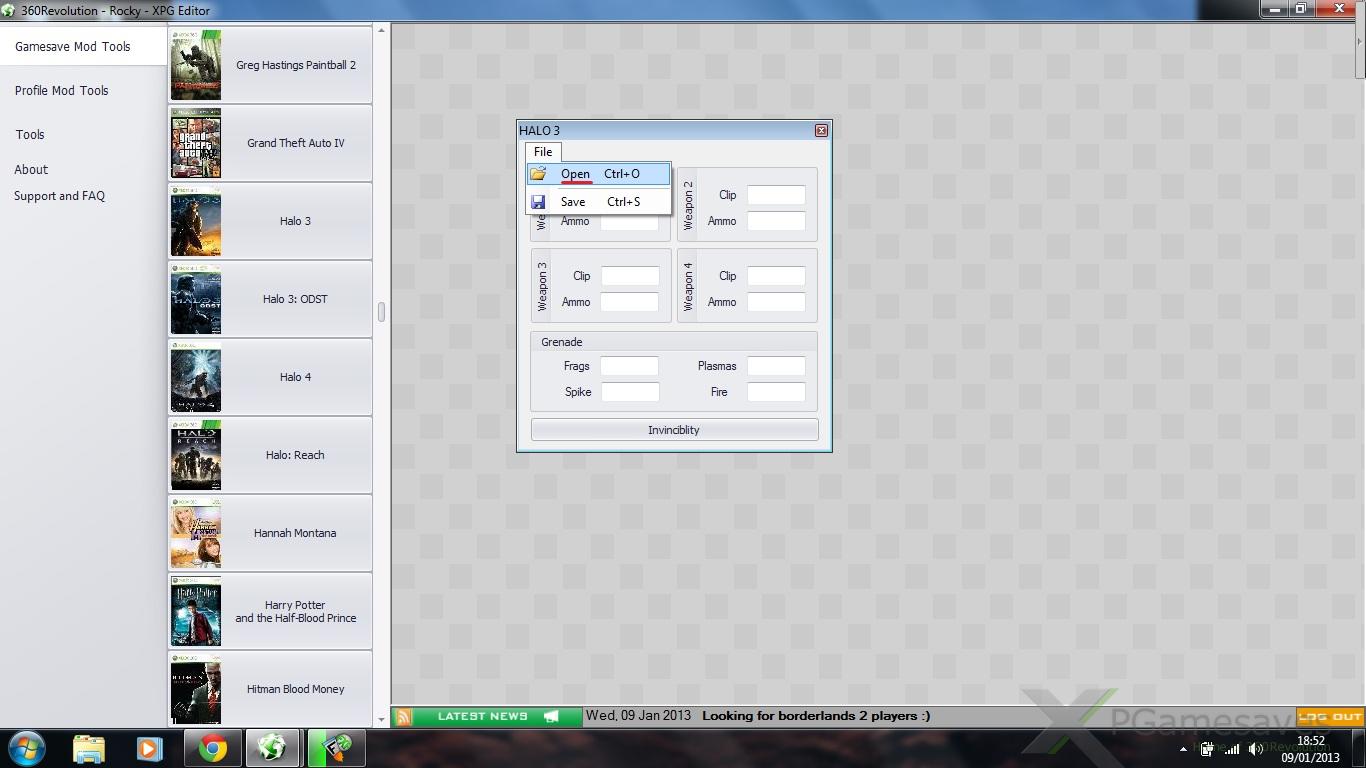1366x768 pixels.
Task: Choose Save Ctrl+S from File menu
Action: 599,202
